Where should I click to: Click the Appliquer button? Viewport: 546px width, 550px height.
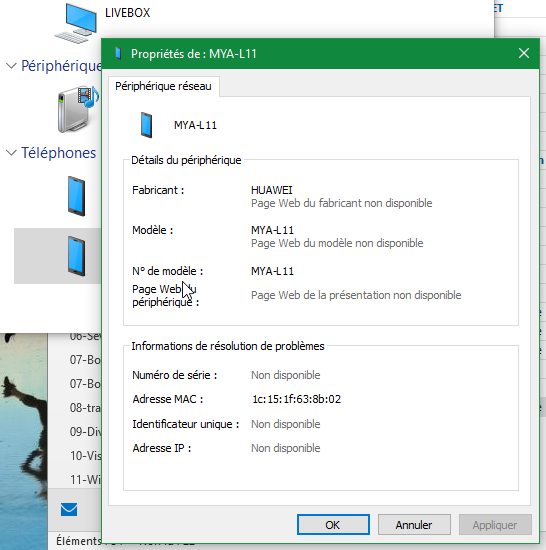tap(495, 525)
